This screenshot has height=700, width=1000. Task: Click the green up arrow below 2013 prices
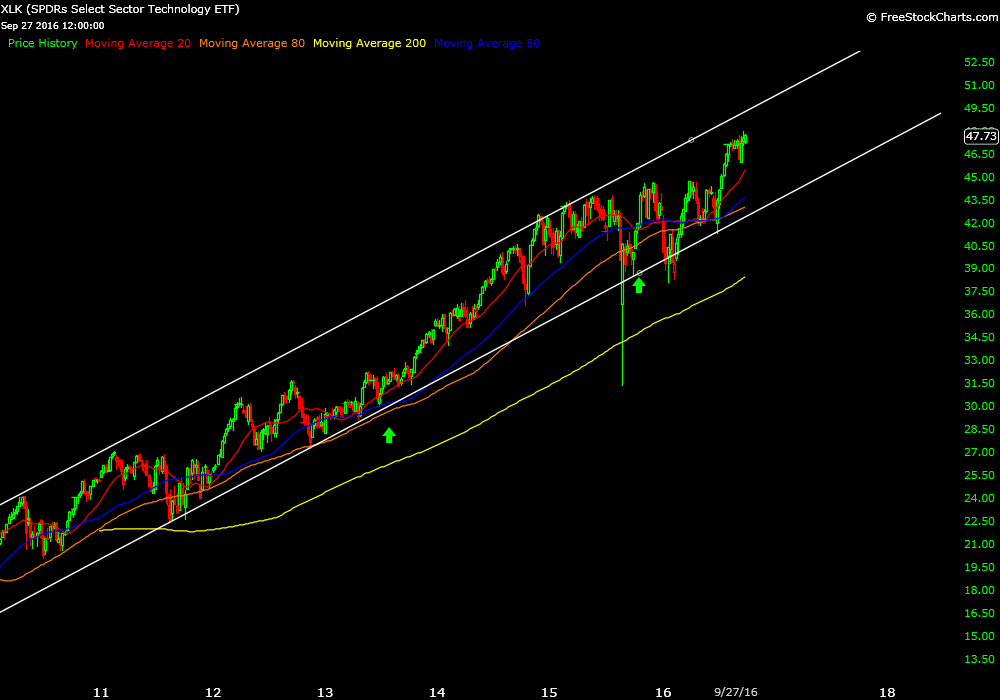pyautogui.click(x=389, y=435)
